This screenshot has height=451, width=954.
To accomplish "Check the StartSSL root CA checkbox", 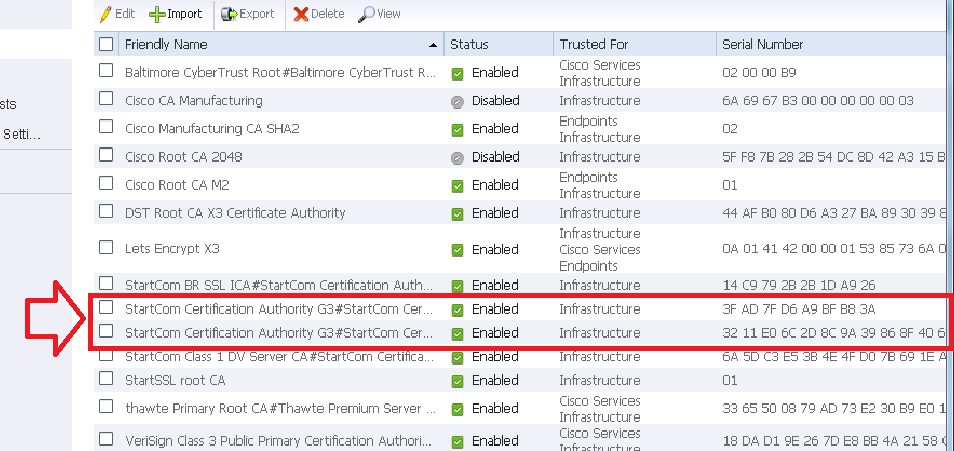I will tap(106, 378).
